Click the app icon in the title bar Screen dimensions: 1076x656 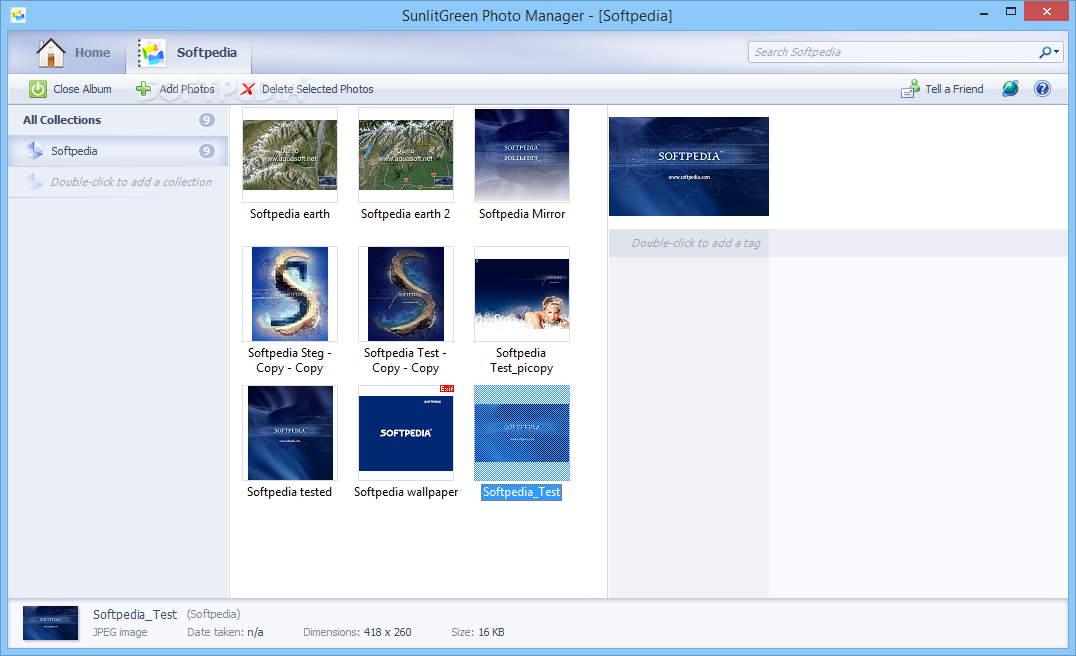point(19,14)
